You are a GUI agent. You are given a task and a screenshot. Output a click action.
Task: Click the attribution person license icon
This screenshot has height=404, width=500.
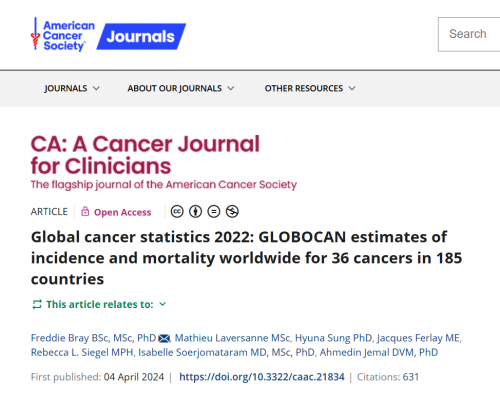(195, 211)
